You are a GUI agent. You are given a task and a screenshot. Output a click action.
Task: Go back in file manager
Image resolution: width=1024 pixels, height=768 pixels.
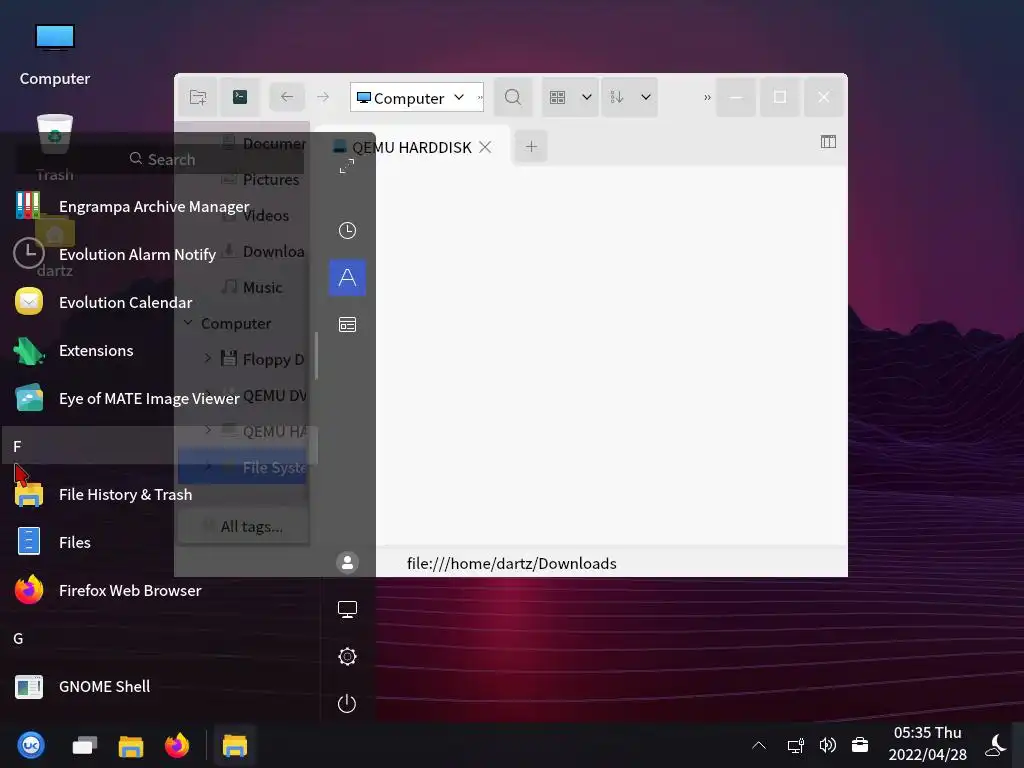287,97
